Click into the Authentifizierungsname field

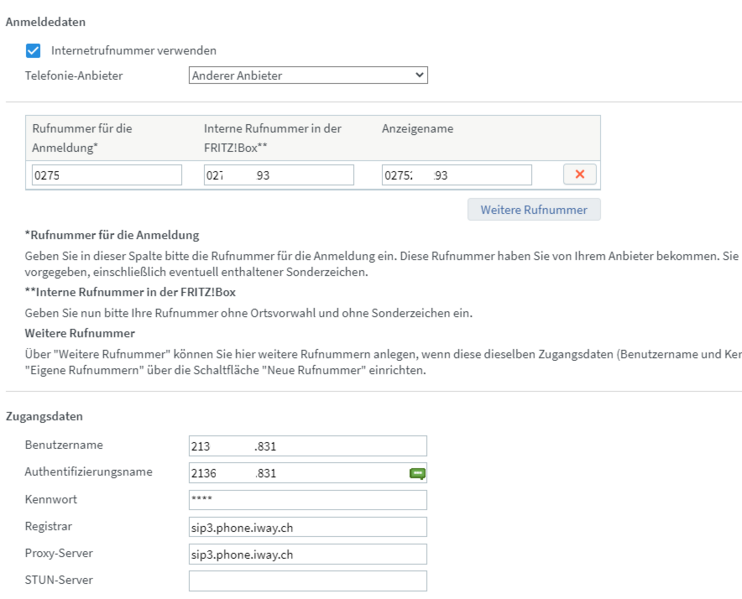(308, 473)
